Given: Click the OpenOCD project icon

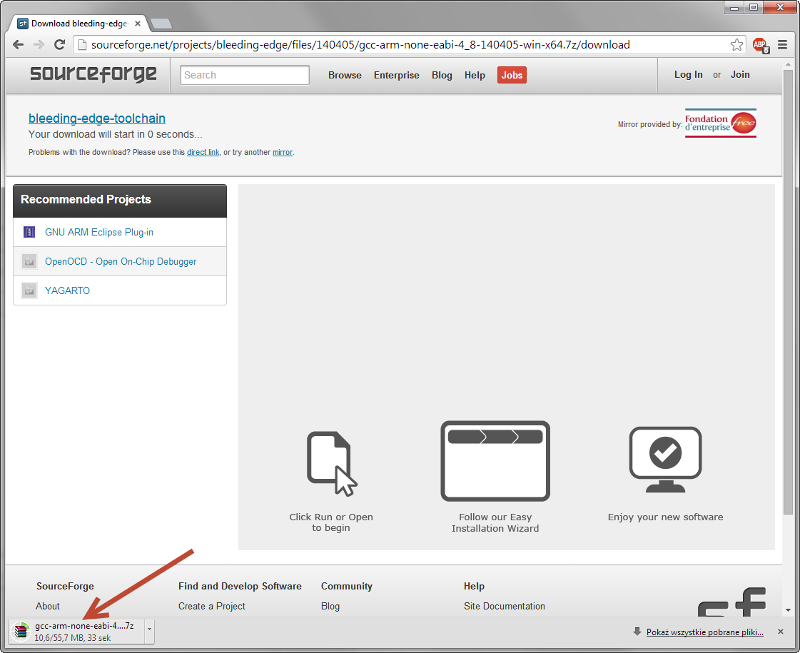Looking at the screenshot, I should click(x=30, y=261).
